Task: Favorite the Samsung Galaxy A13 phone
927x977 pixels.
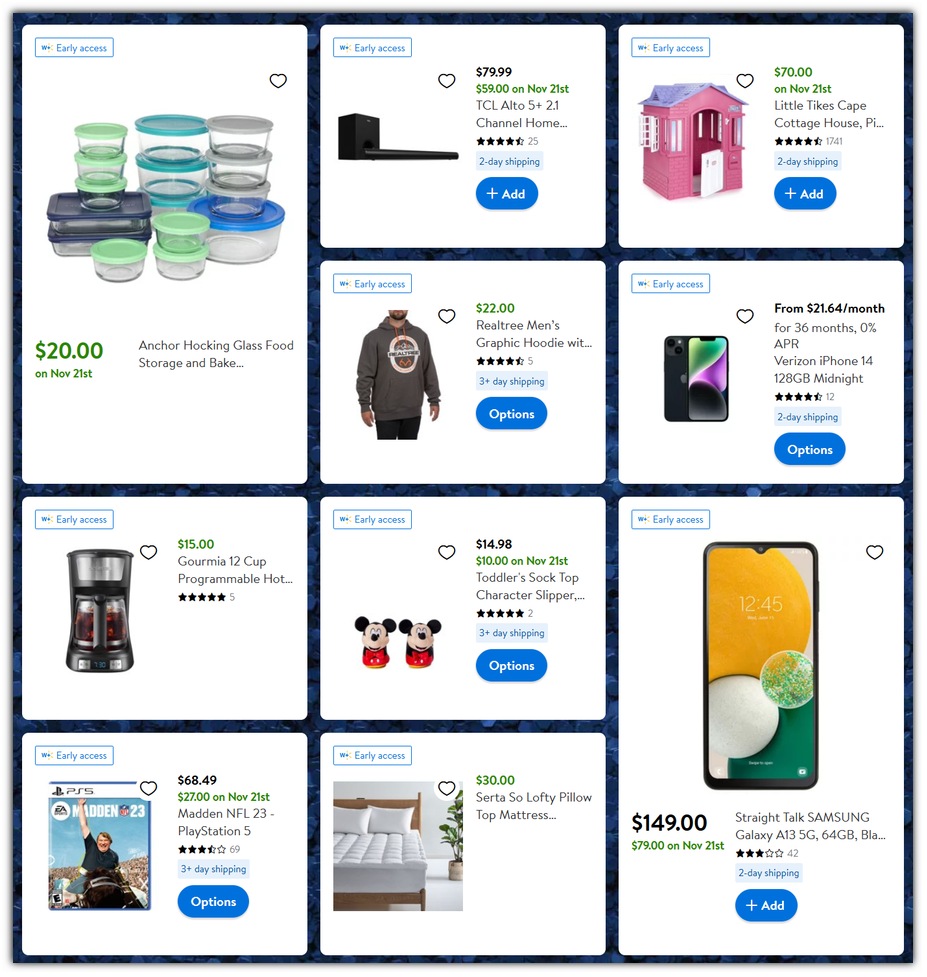Action: 875,552
